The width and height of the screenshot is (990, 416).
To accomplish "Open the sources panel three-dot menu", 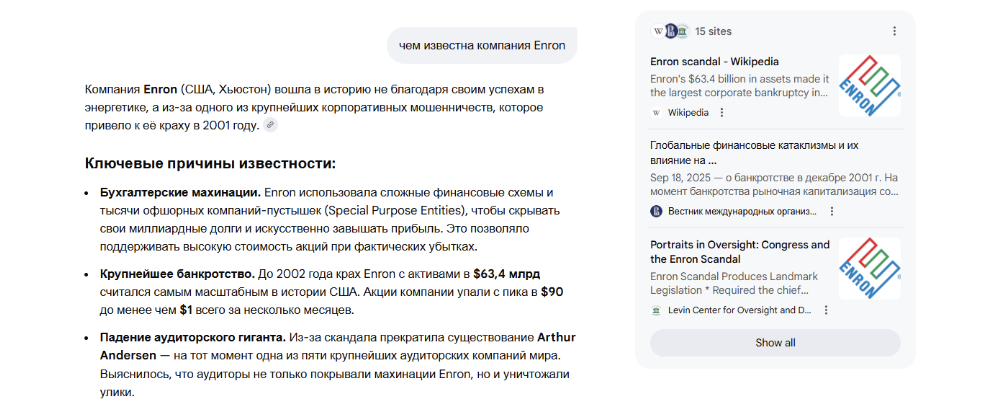I will [x=894, y=31].
